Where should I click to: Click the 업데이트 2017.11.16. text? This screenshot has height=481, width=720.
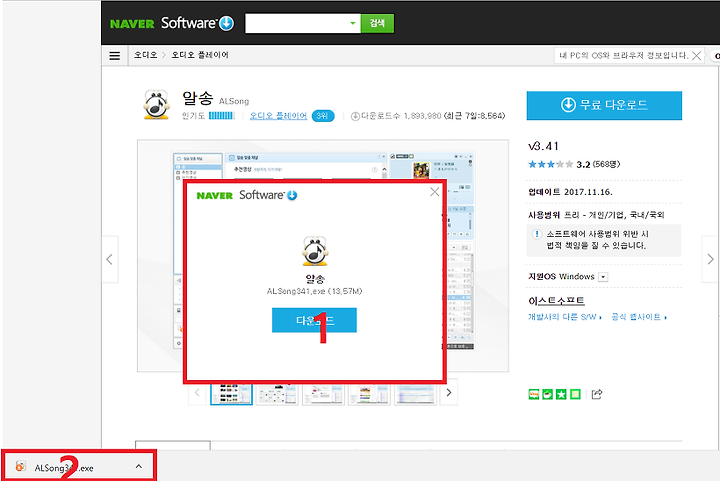(x=570, y=192)
